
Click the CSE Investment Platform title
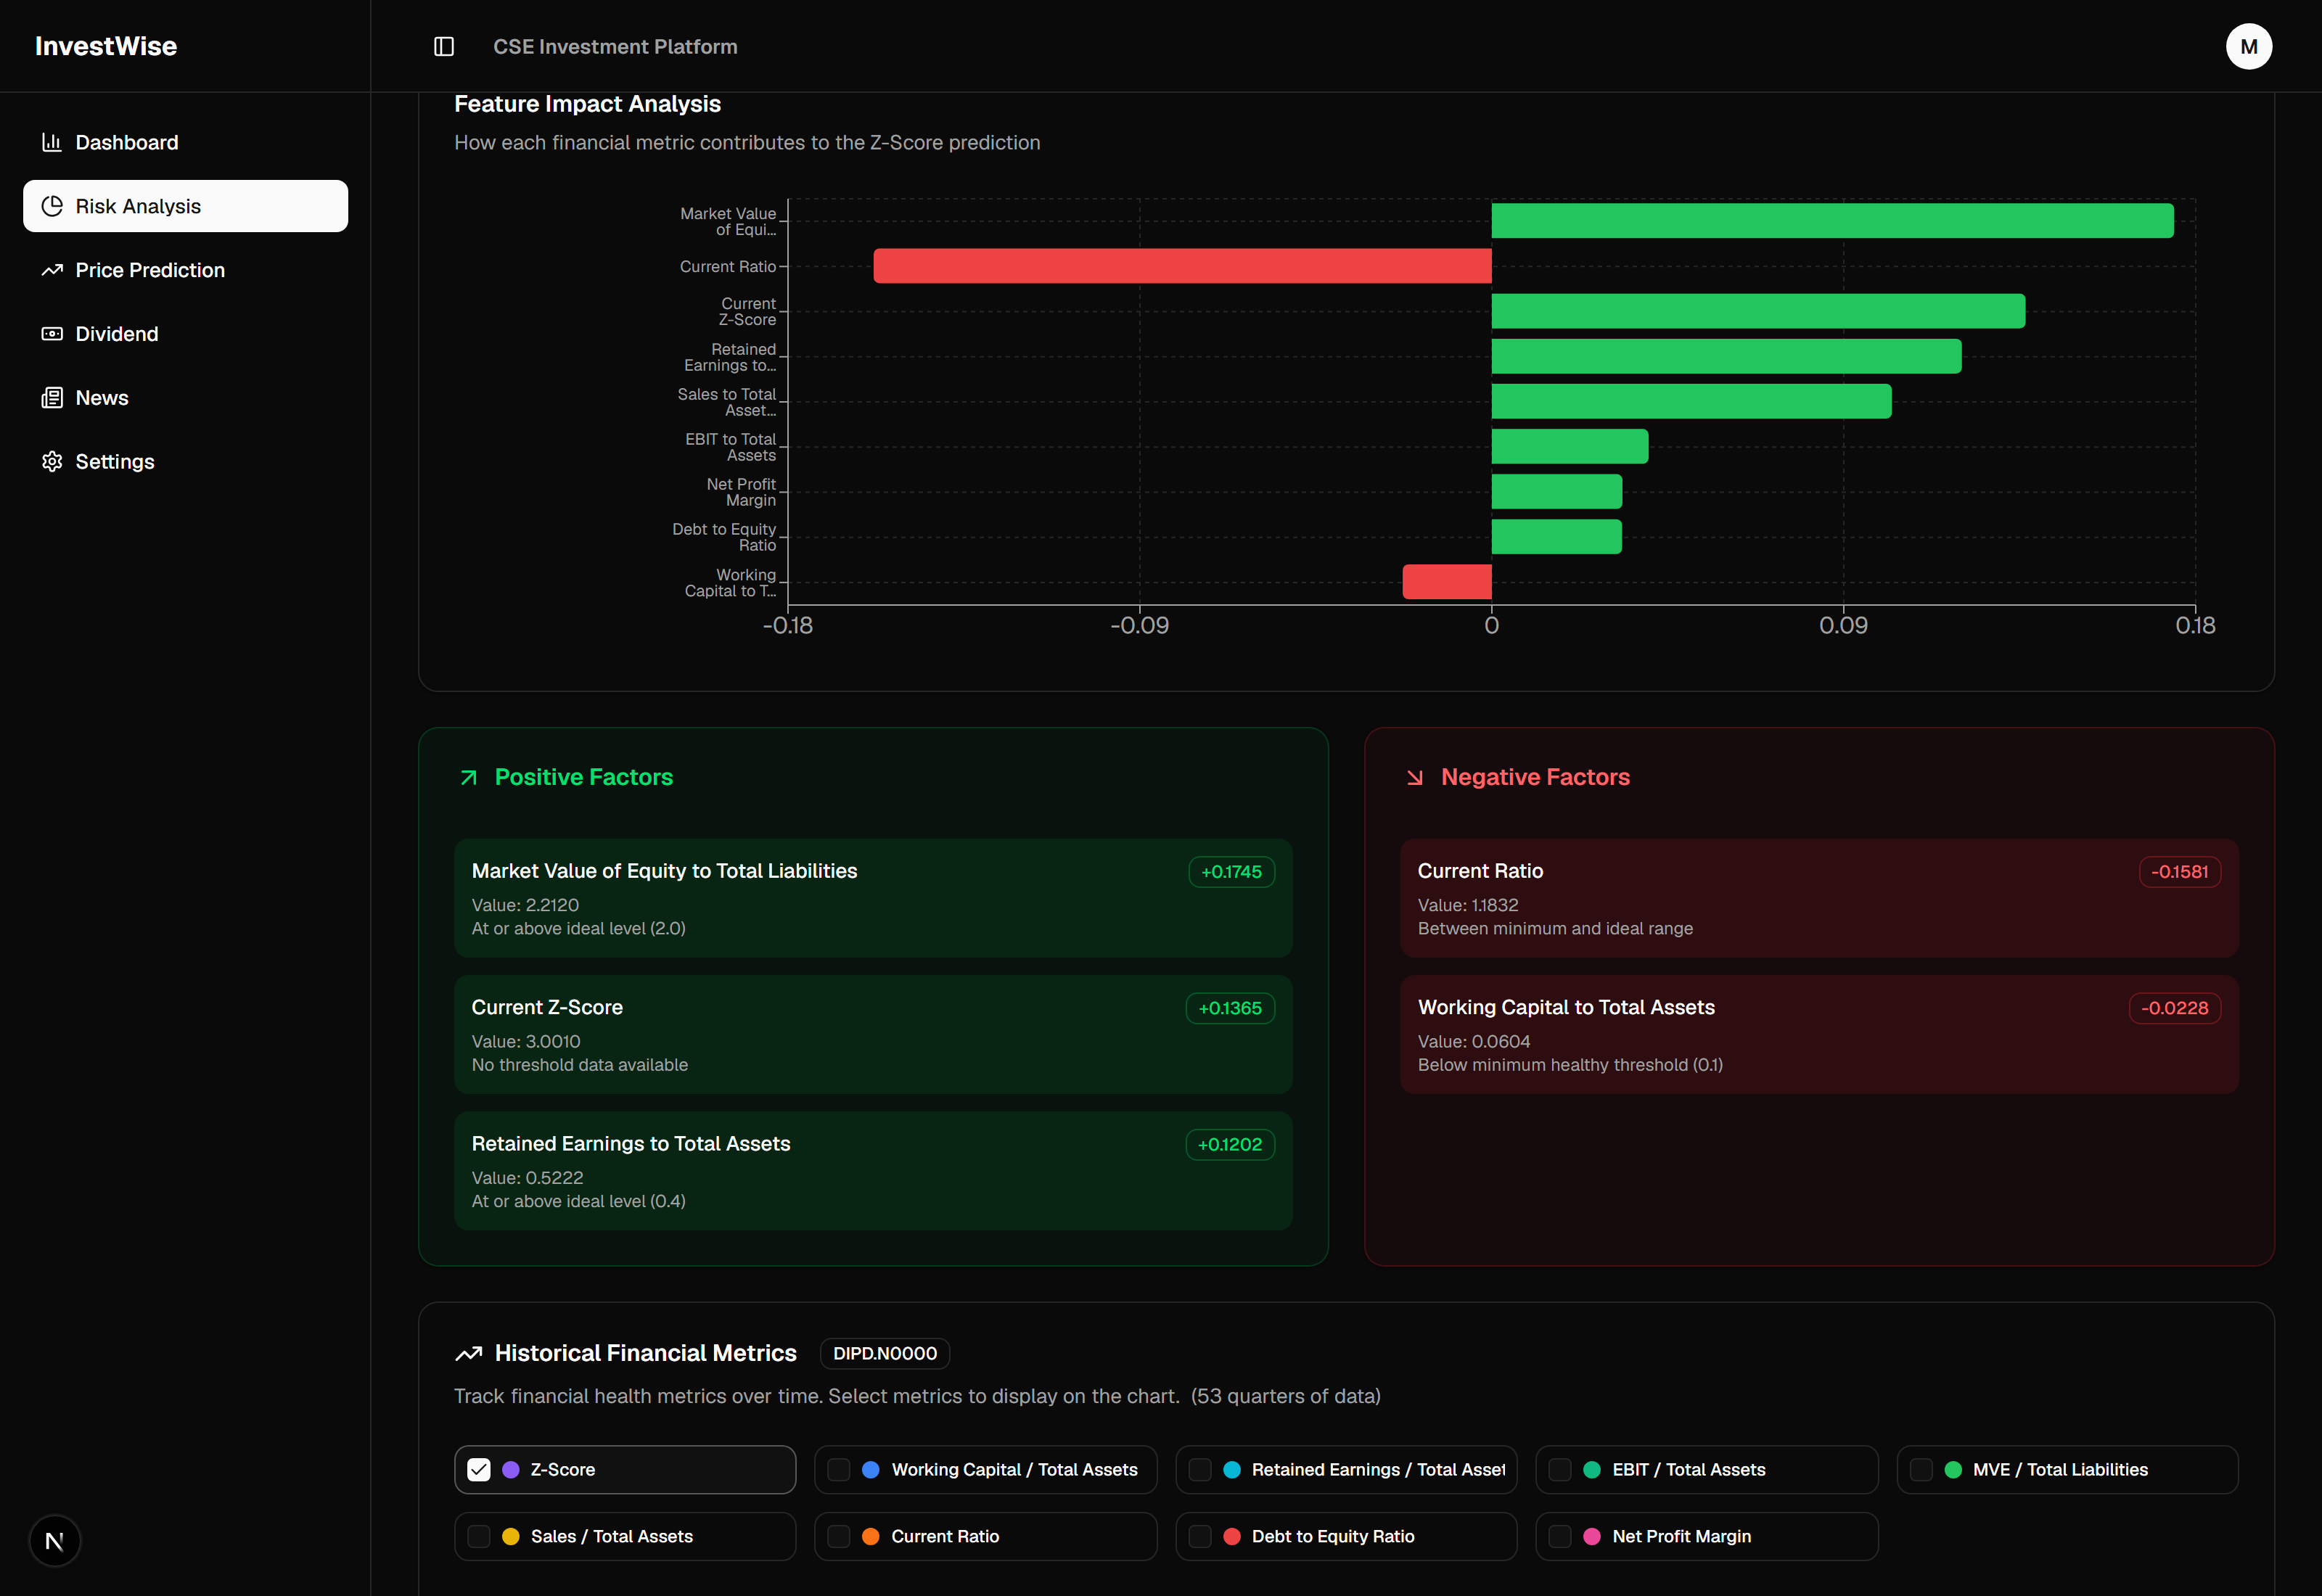(615, 46)
